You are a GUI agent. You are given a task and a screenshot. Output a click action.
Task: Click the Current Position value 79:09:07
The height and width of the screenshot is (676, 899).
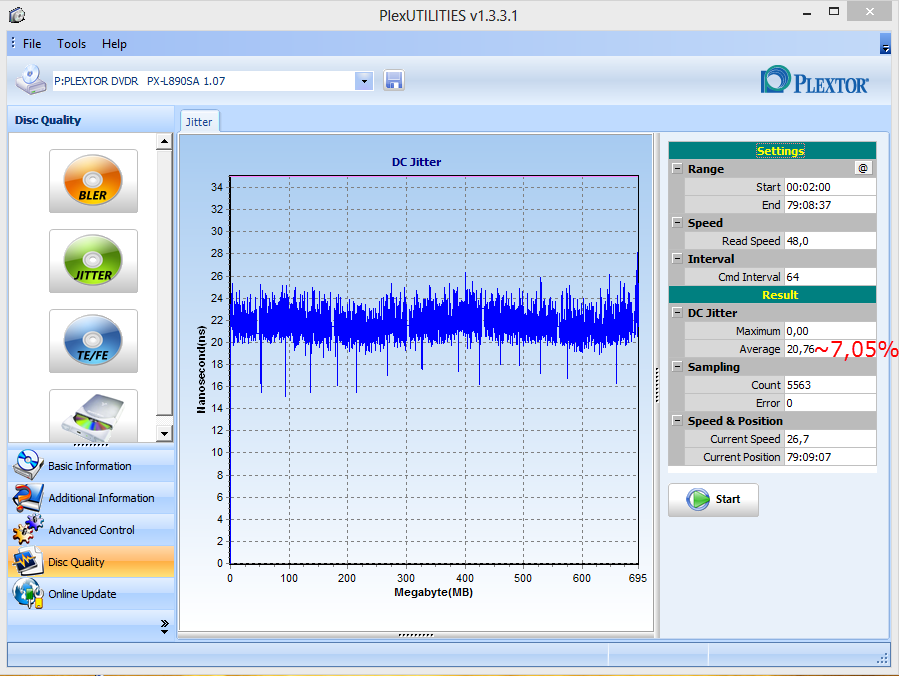tap(830, 457)
